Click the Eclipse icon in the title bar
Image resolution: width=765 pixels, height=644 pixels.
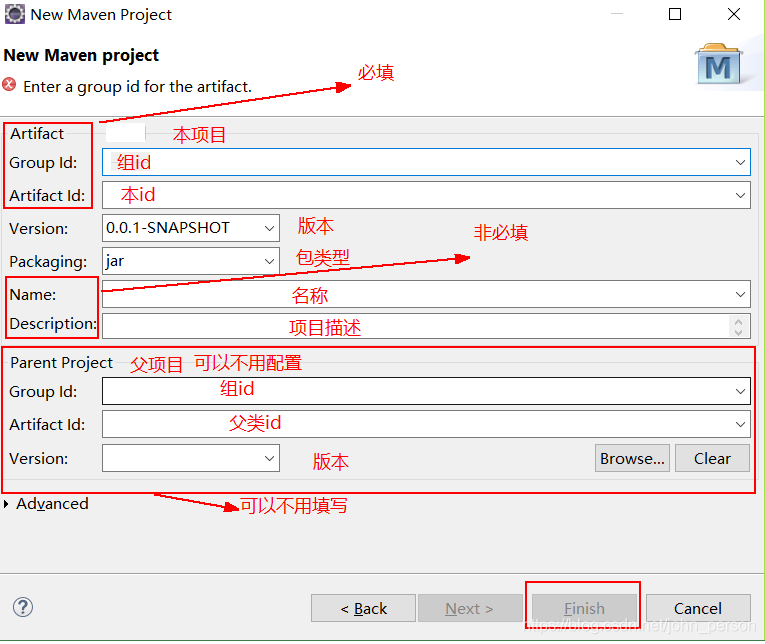[15, 14]
